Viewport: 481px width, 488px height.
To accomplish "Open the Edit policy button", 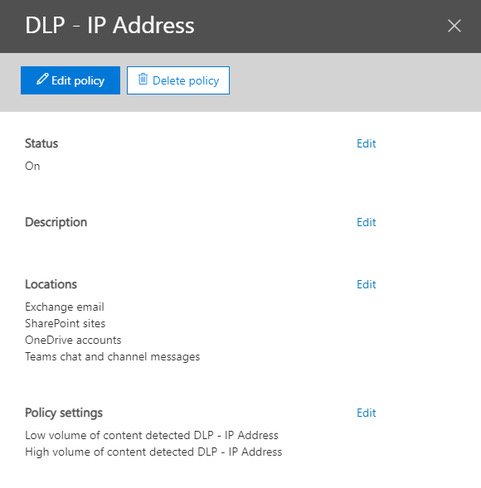I will (70, 80).
